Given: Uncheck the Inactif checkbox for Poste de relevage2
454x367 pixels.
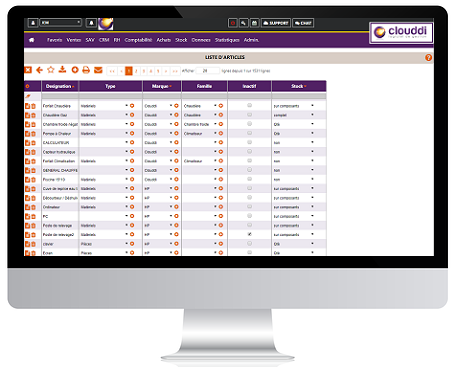Looking at the screenshot, I should coord(249,234).
